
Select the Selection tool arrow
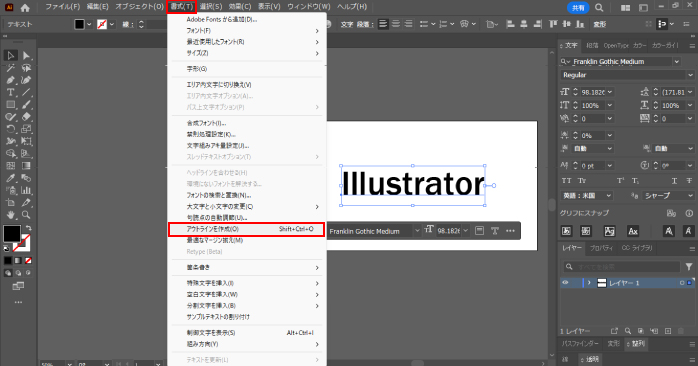pyautogui.click(x=11, y=56)
